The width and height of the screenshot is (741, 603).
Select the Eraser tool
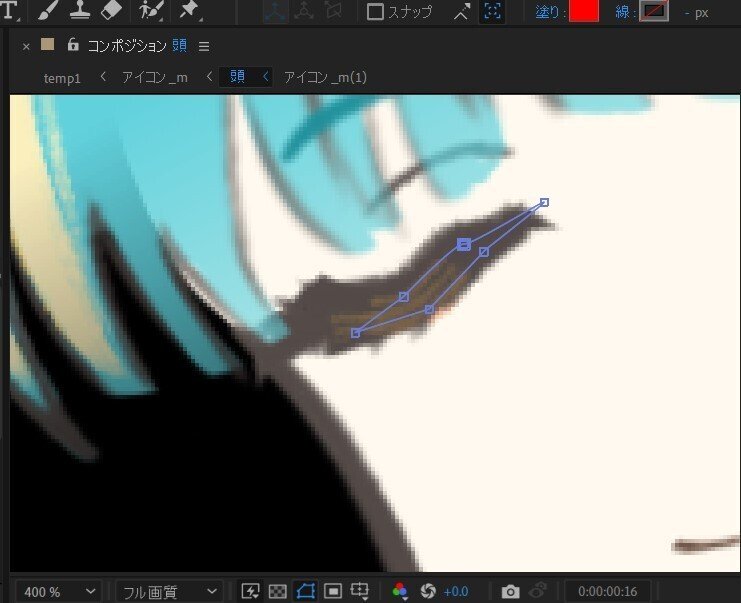(112, 10)
